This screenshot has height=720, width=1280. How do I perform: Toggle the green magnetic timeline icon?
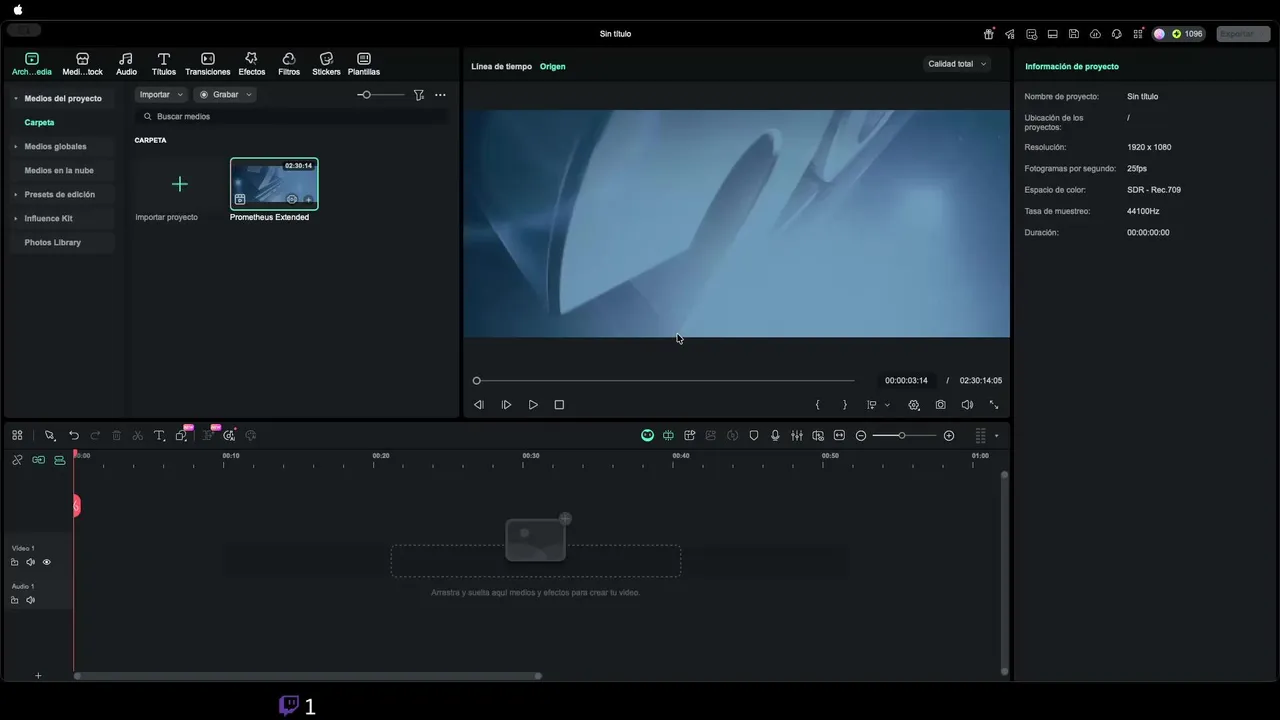[60, 460]
